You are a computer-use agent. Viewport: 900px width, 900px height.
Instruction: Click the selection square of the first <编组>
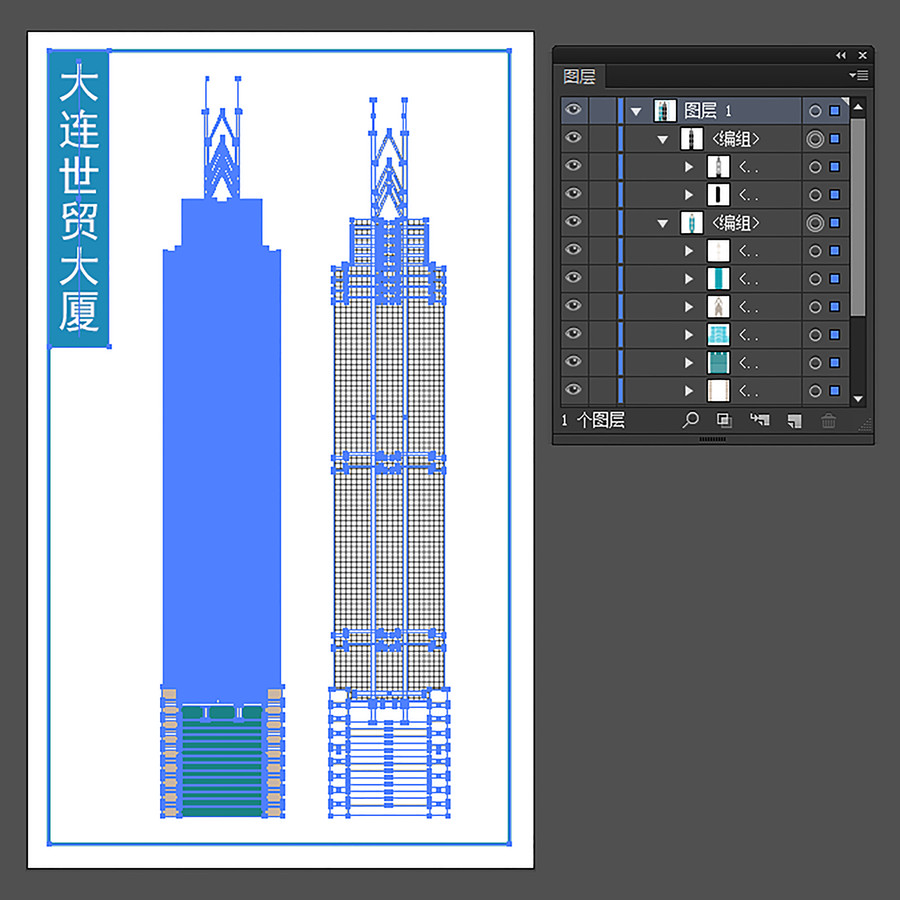click(835, 138)
